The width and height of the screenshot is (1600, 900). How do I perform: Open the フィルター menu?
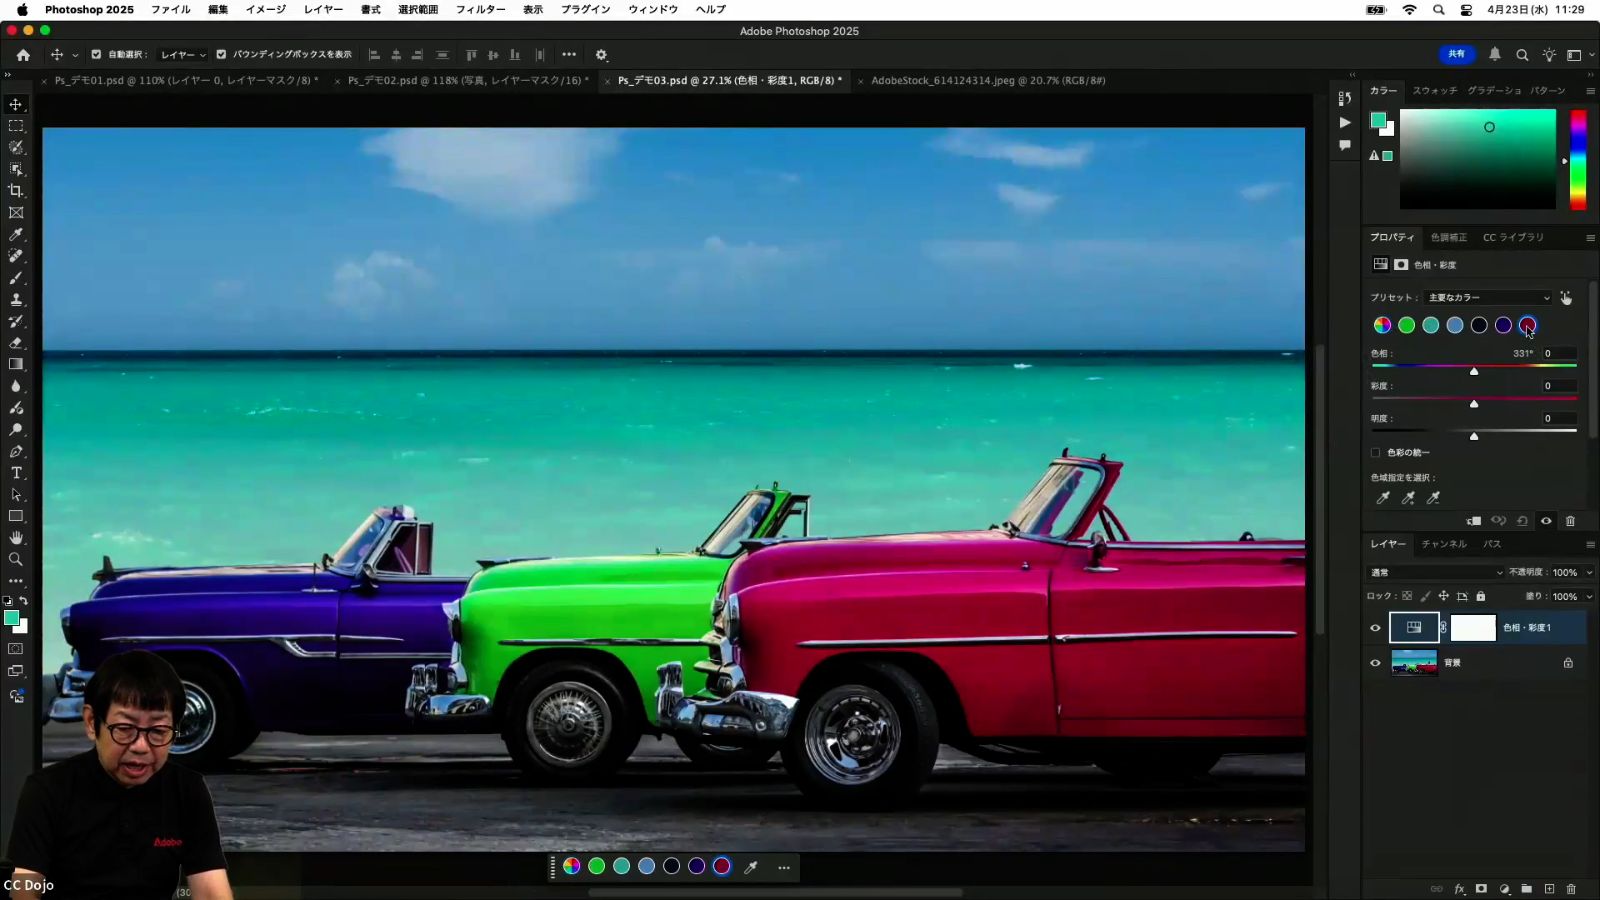coord(480,9)
